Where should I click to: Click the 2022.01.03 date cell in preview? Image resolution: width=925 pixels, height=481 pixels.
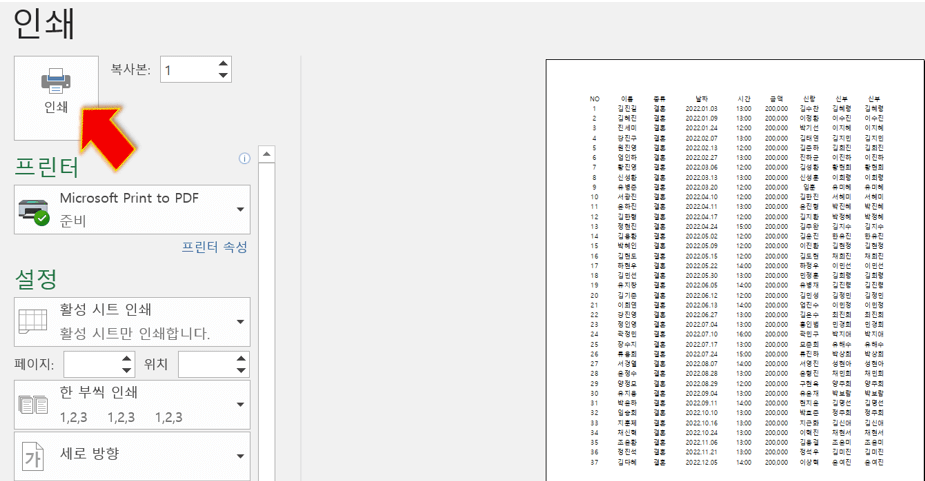(701, 109)
